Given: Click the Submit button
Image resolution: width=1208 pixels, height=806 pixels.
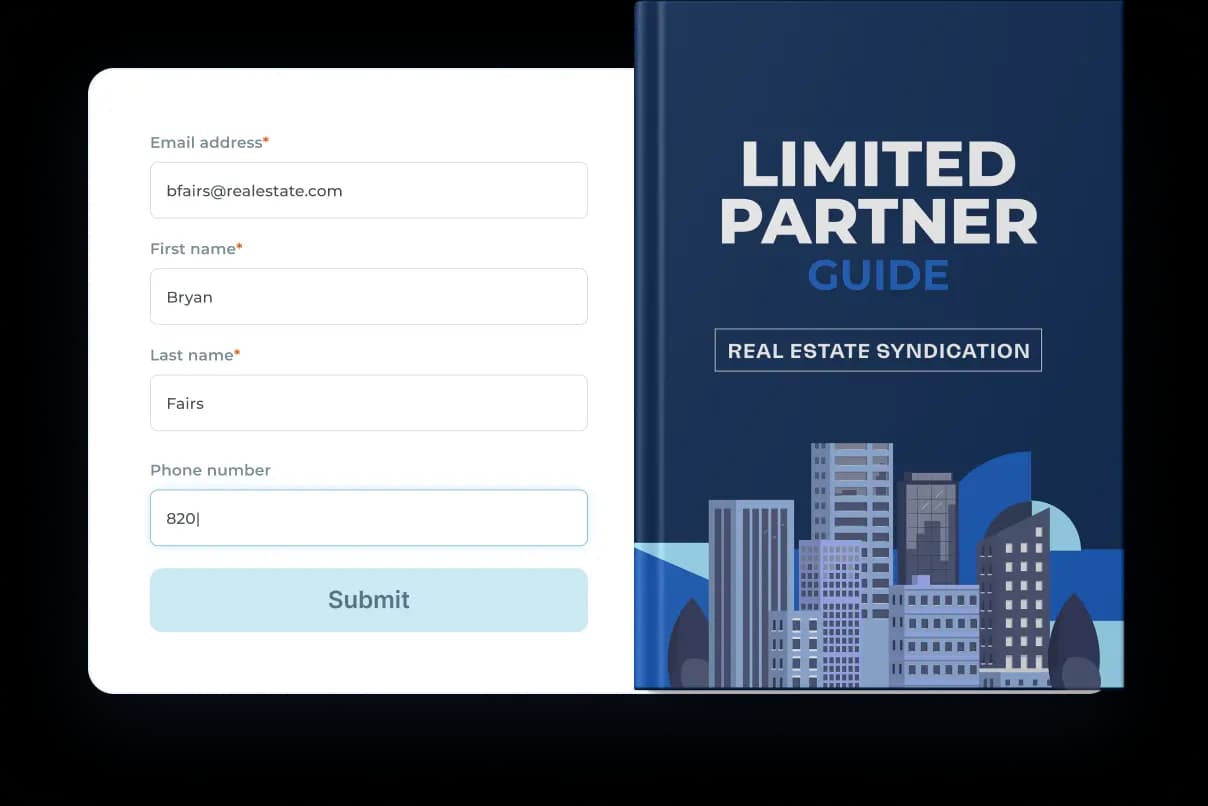Looking at the screenshot, I should point(368,600).
